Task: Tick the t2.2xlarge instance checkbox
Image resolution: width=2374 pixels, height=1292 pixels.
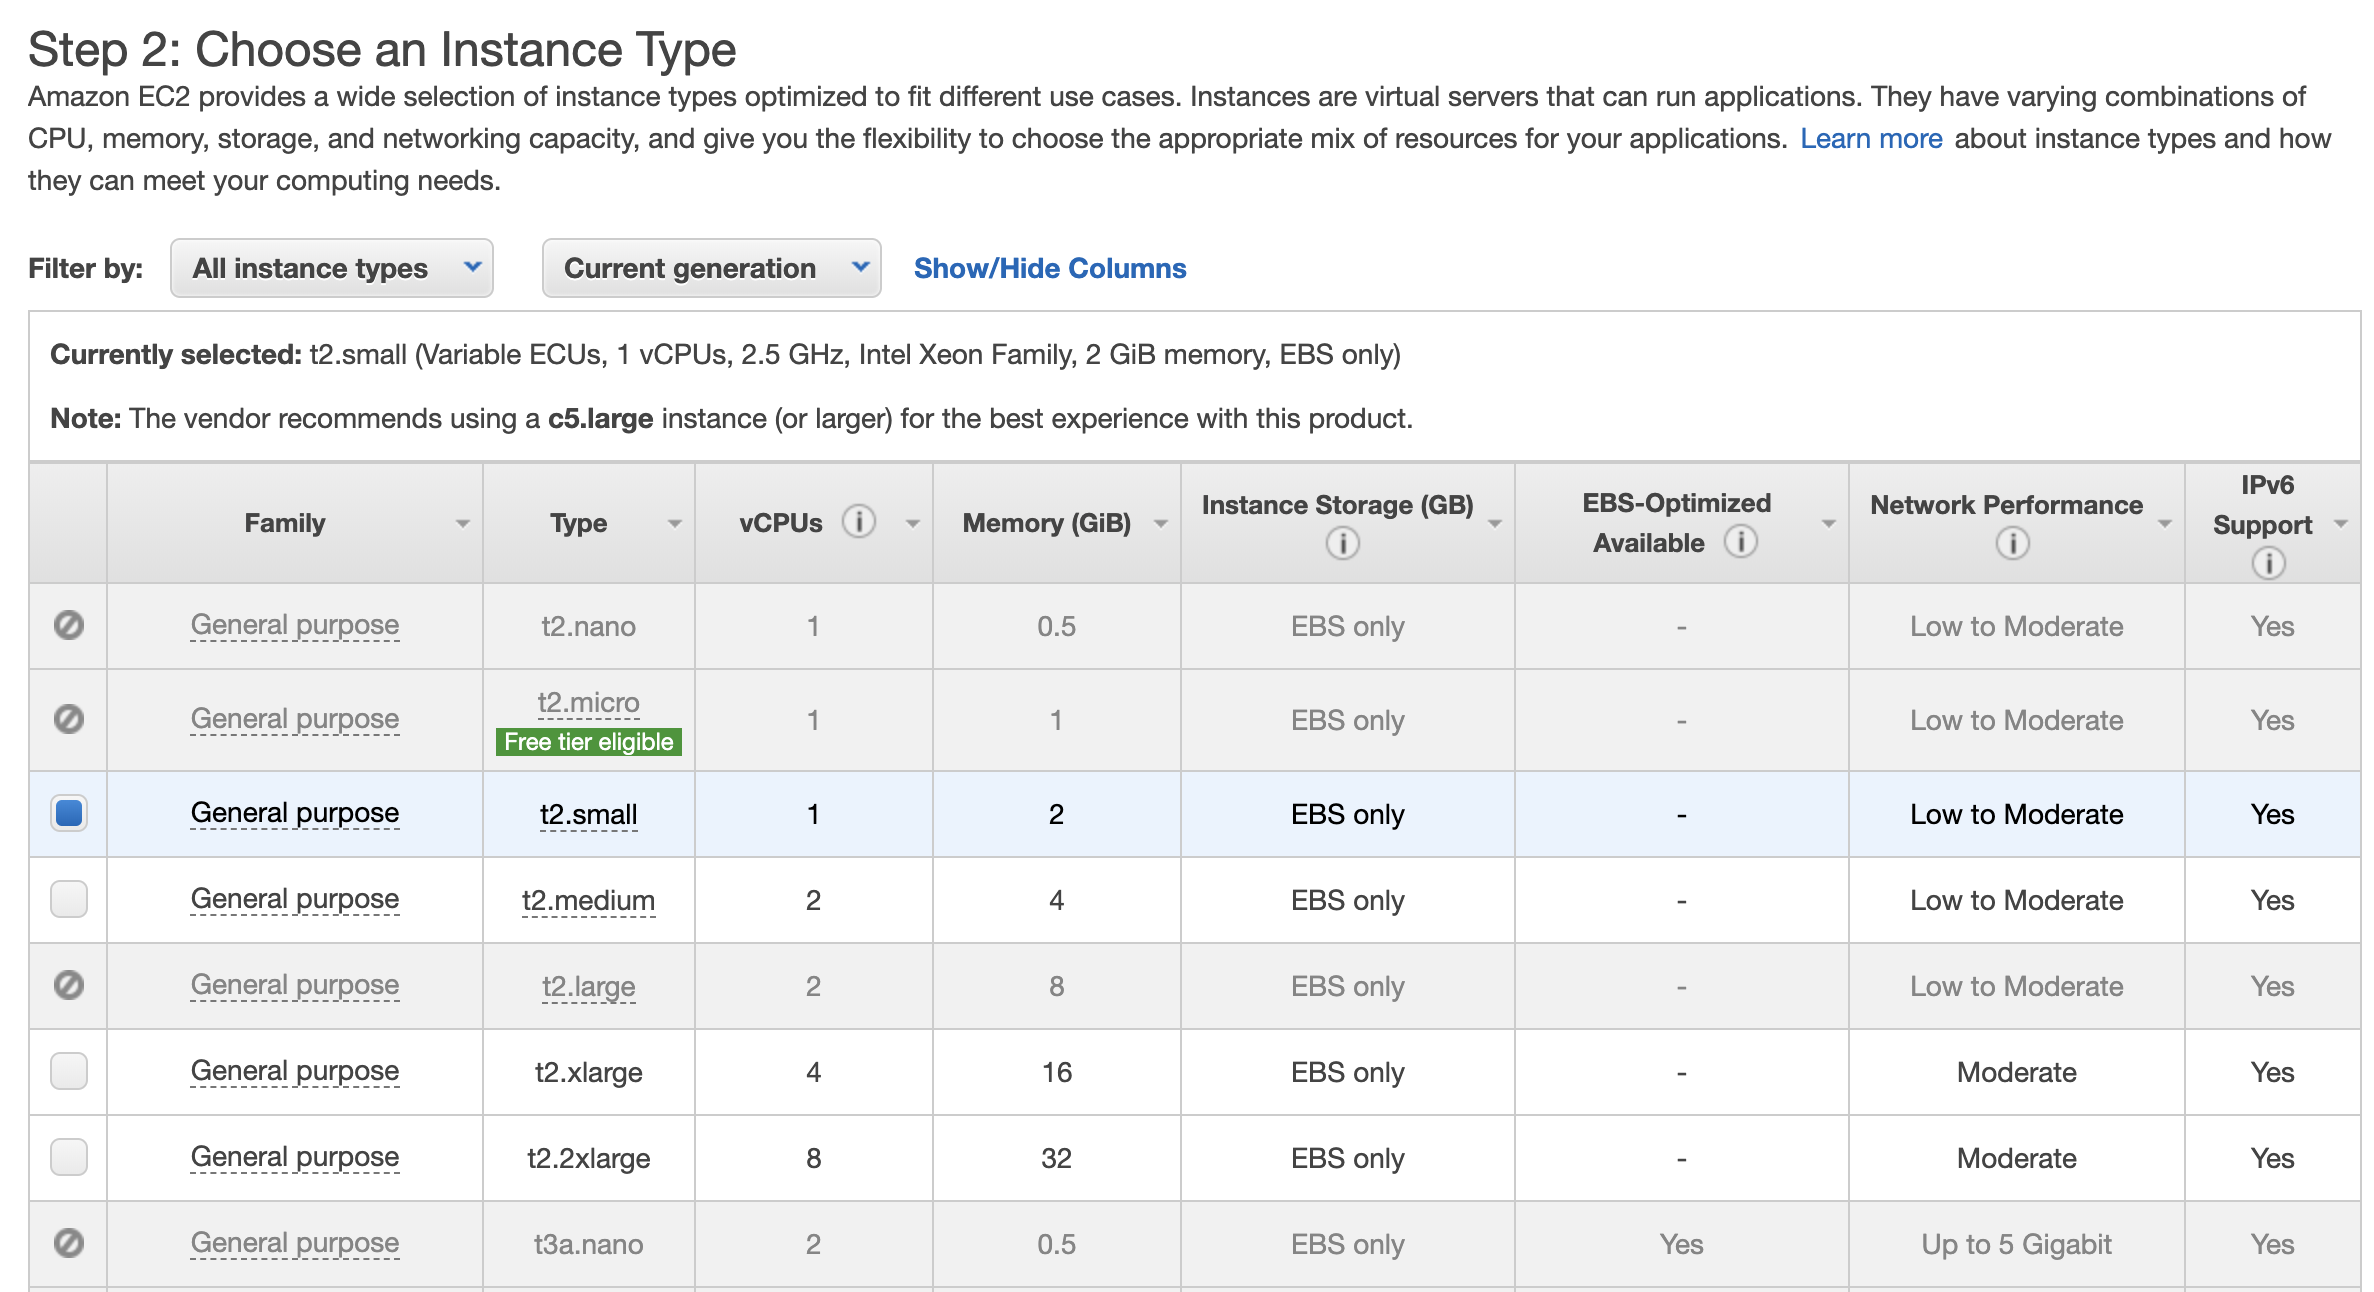Action: pos(69,1157)
